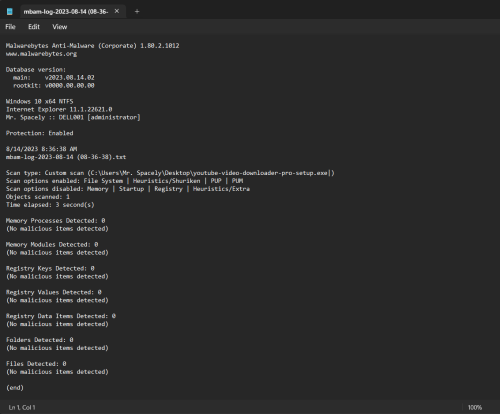Click the 'Registry Values Detected: 0' line
This screenshot has width=500, height=414.
click(54, 292)
